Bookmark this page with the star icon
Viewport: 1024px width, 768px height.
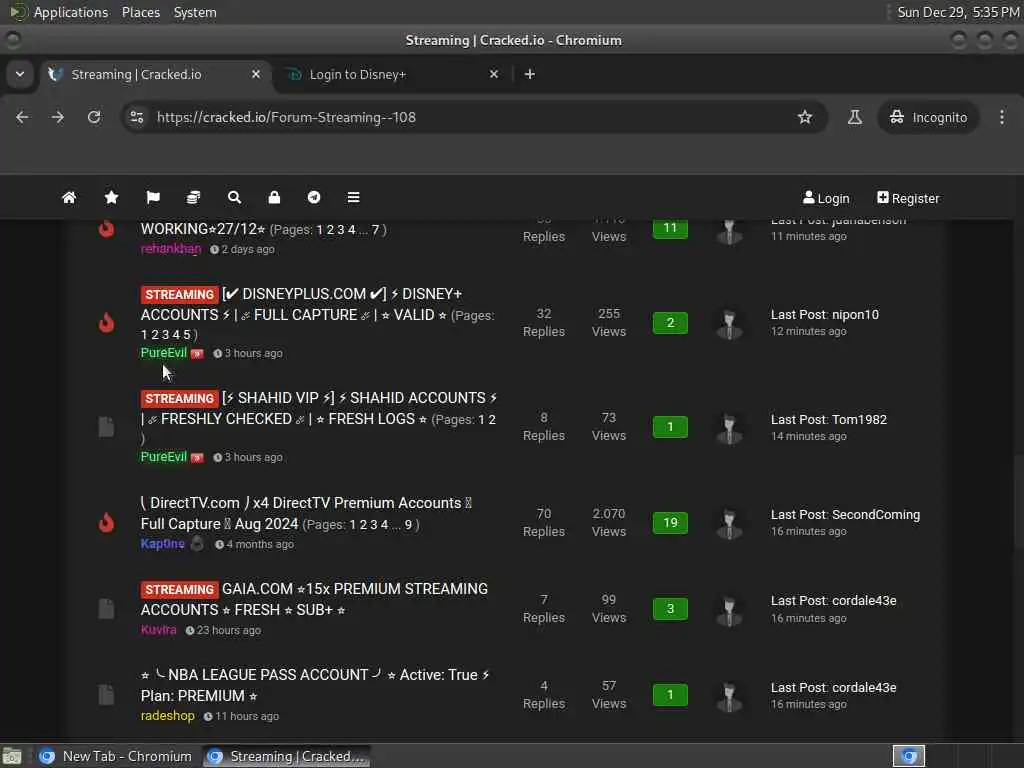click(x=805, y=117)
